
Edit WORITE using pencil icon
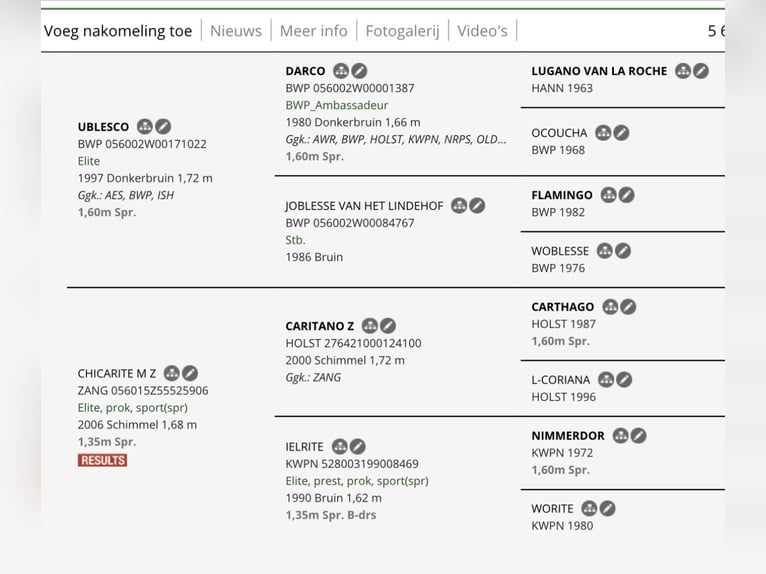[607, 509]
